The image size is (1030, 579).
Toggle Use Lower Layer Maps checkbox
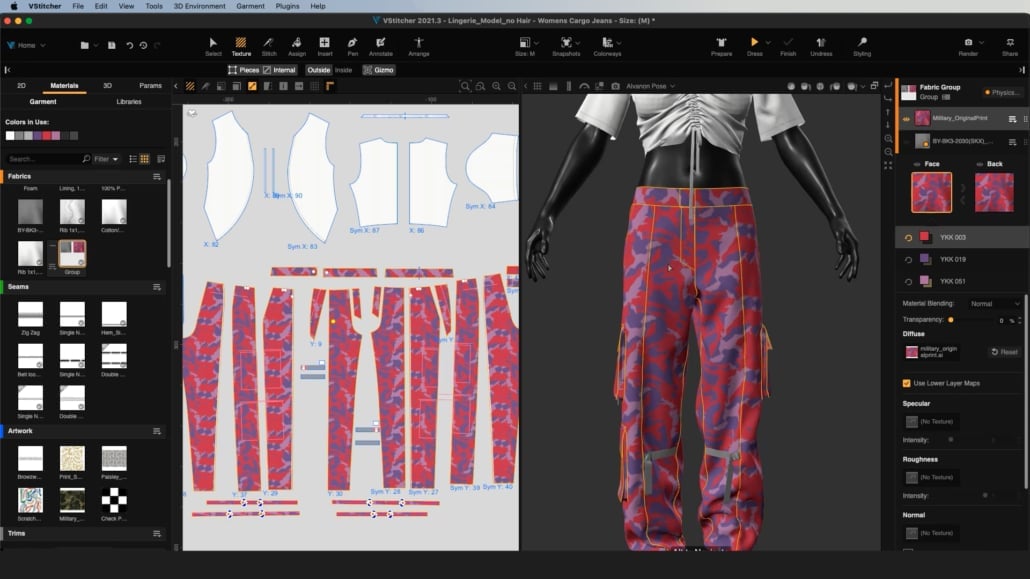[907, 383]
